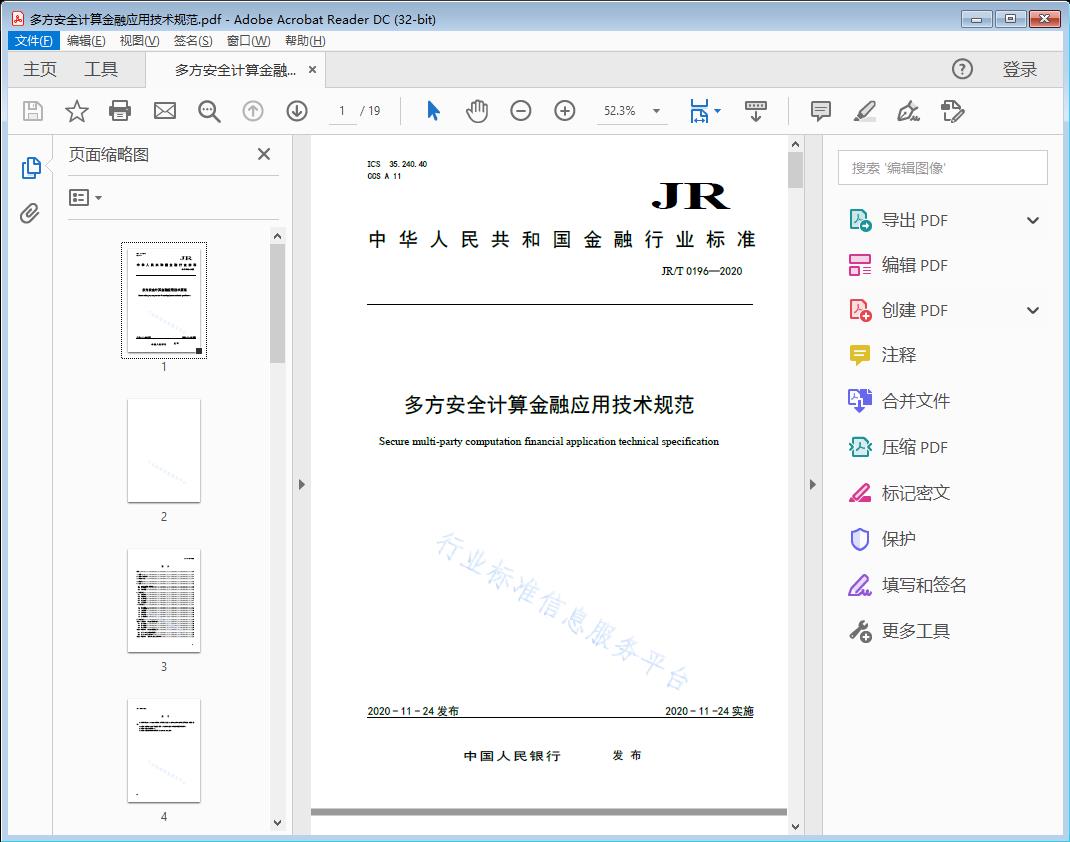This screenshot has height=842, width=1070.
Task: Expand the 导出PDF options chevron
Action: (1032, 219)
